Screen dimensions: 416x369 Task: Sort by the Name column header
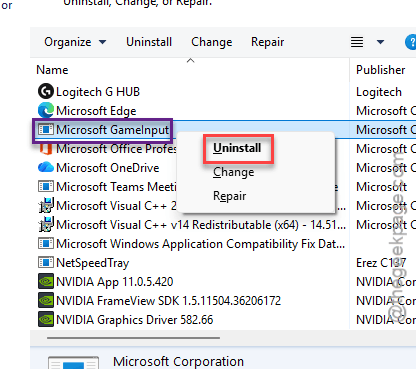click(52, 70)
